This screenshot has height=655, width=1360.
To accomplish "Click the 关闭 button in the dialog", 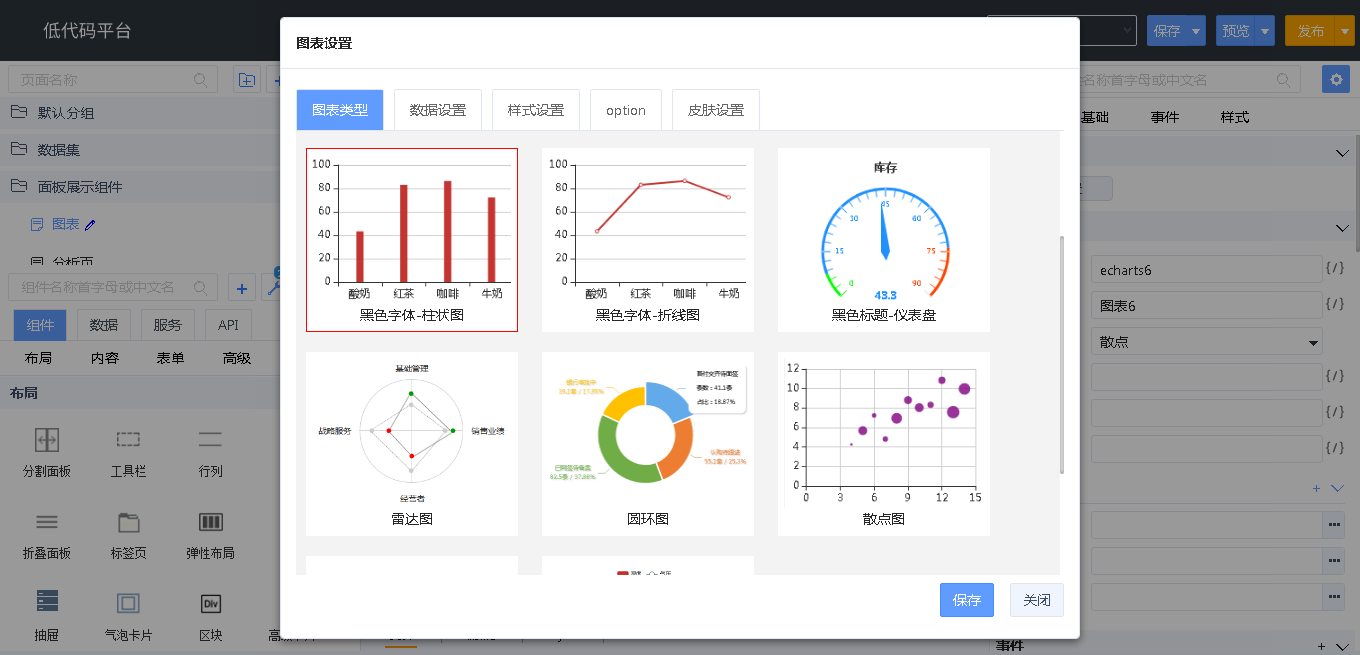I will point(1037,600).
